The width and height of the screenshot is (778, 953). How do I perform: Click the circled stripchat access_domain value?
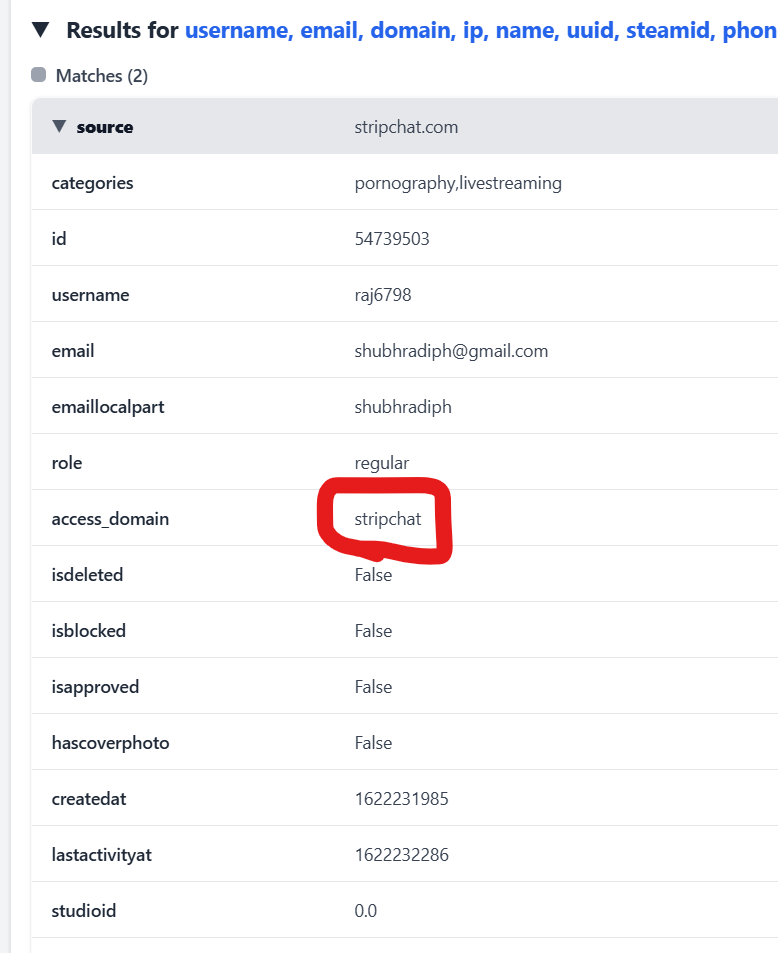tap(388, 519)
